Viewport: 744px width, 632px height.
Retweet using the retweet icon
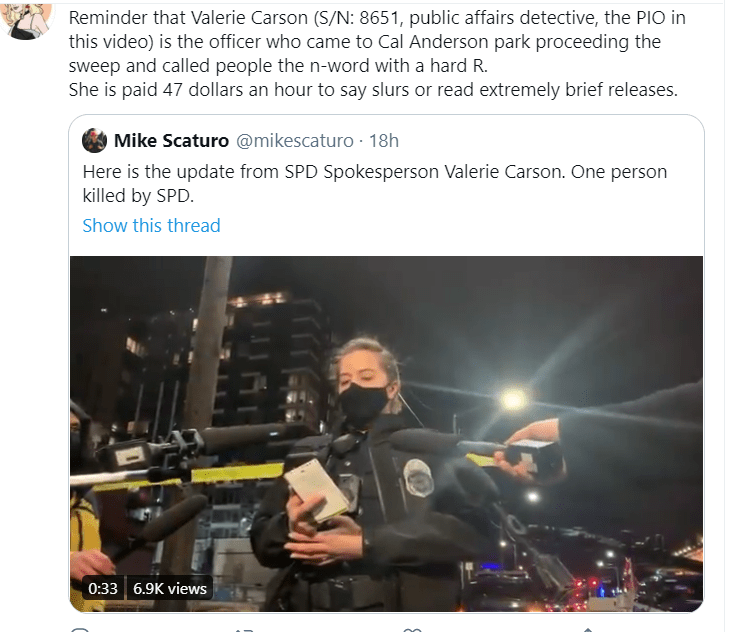point(245,630)
